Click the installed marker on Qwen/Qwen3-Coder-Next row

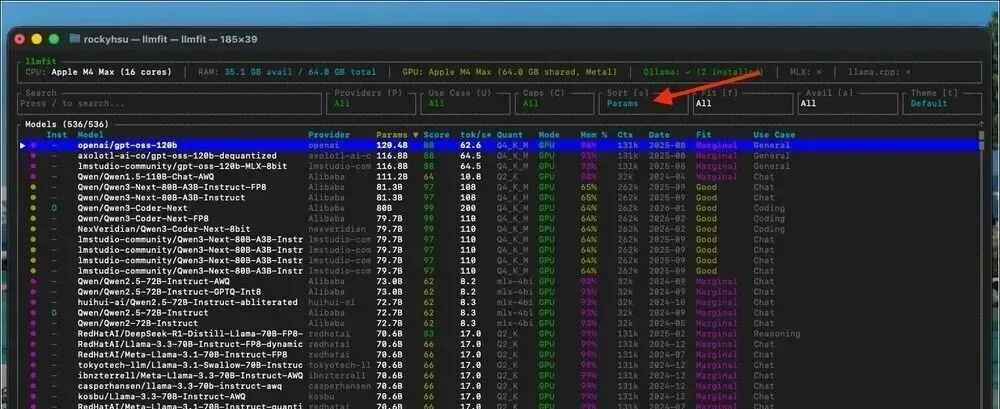(x=54, y=208)
